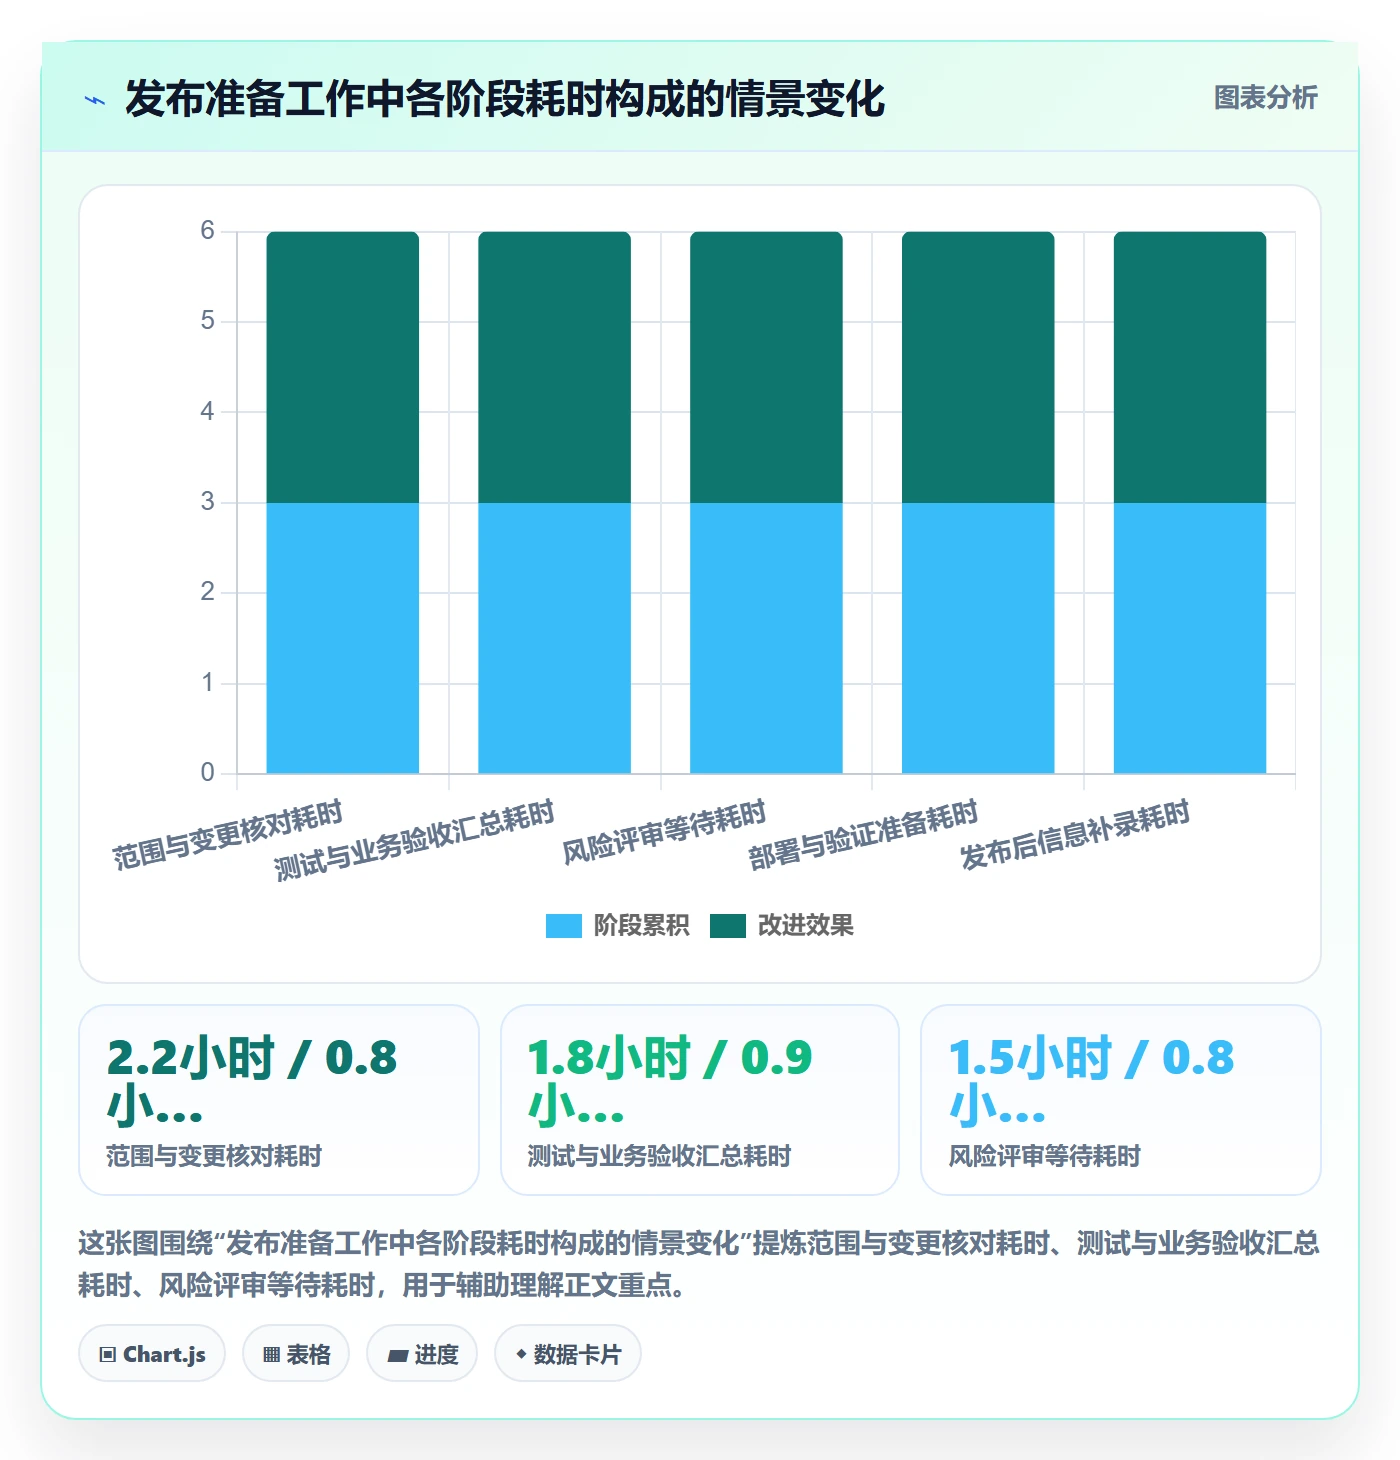Click the dark green bar for 范围与变更核对耗时

point(343,367)
